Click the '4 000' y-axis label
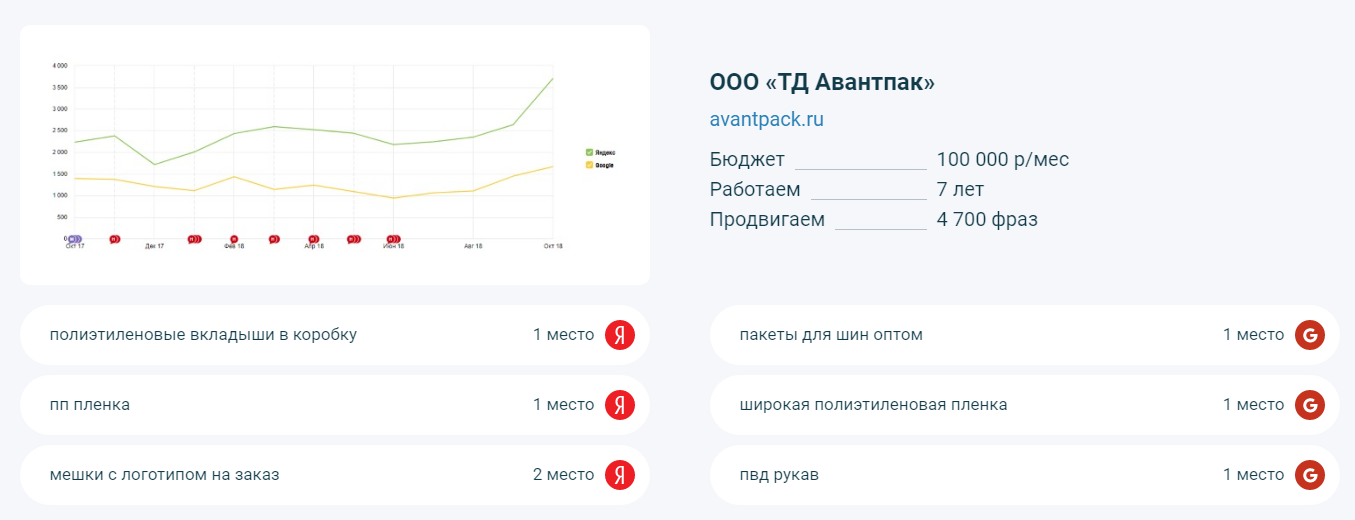 tap(59, 66)
